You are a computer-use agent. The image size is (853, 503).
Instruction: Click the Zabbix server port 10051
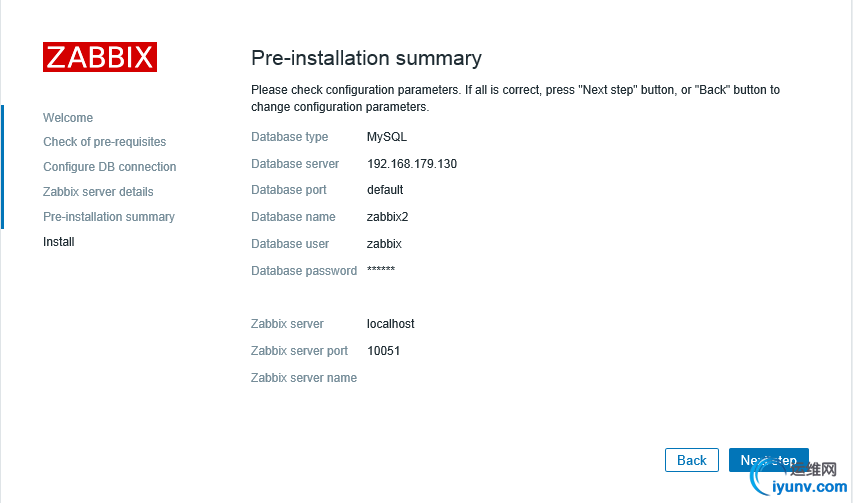384,351
